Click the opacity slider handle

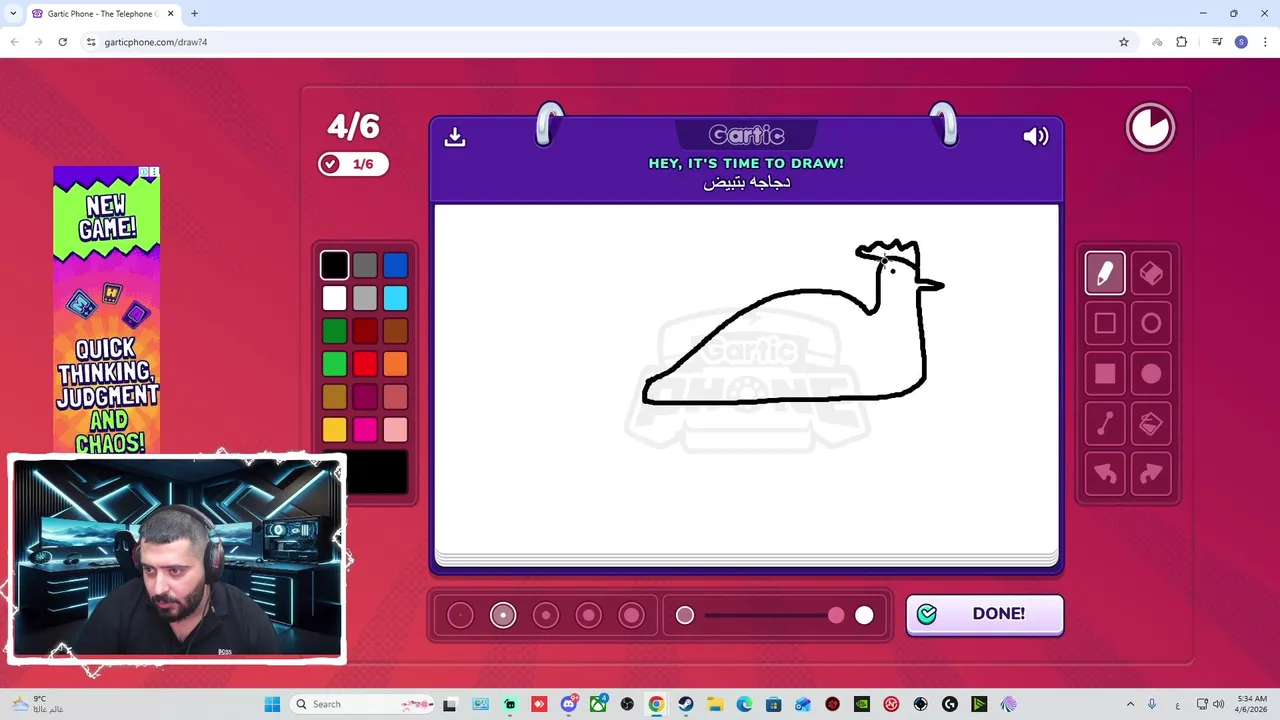point(836,615)
